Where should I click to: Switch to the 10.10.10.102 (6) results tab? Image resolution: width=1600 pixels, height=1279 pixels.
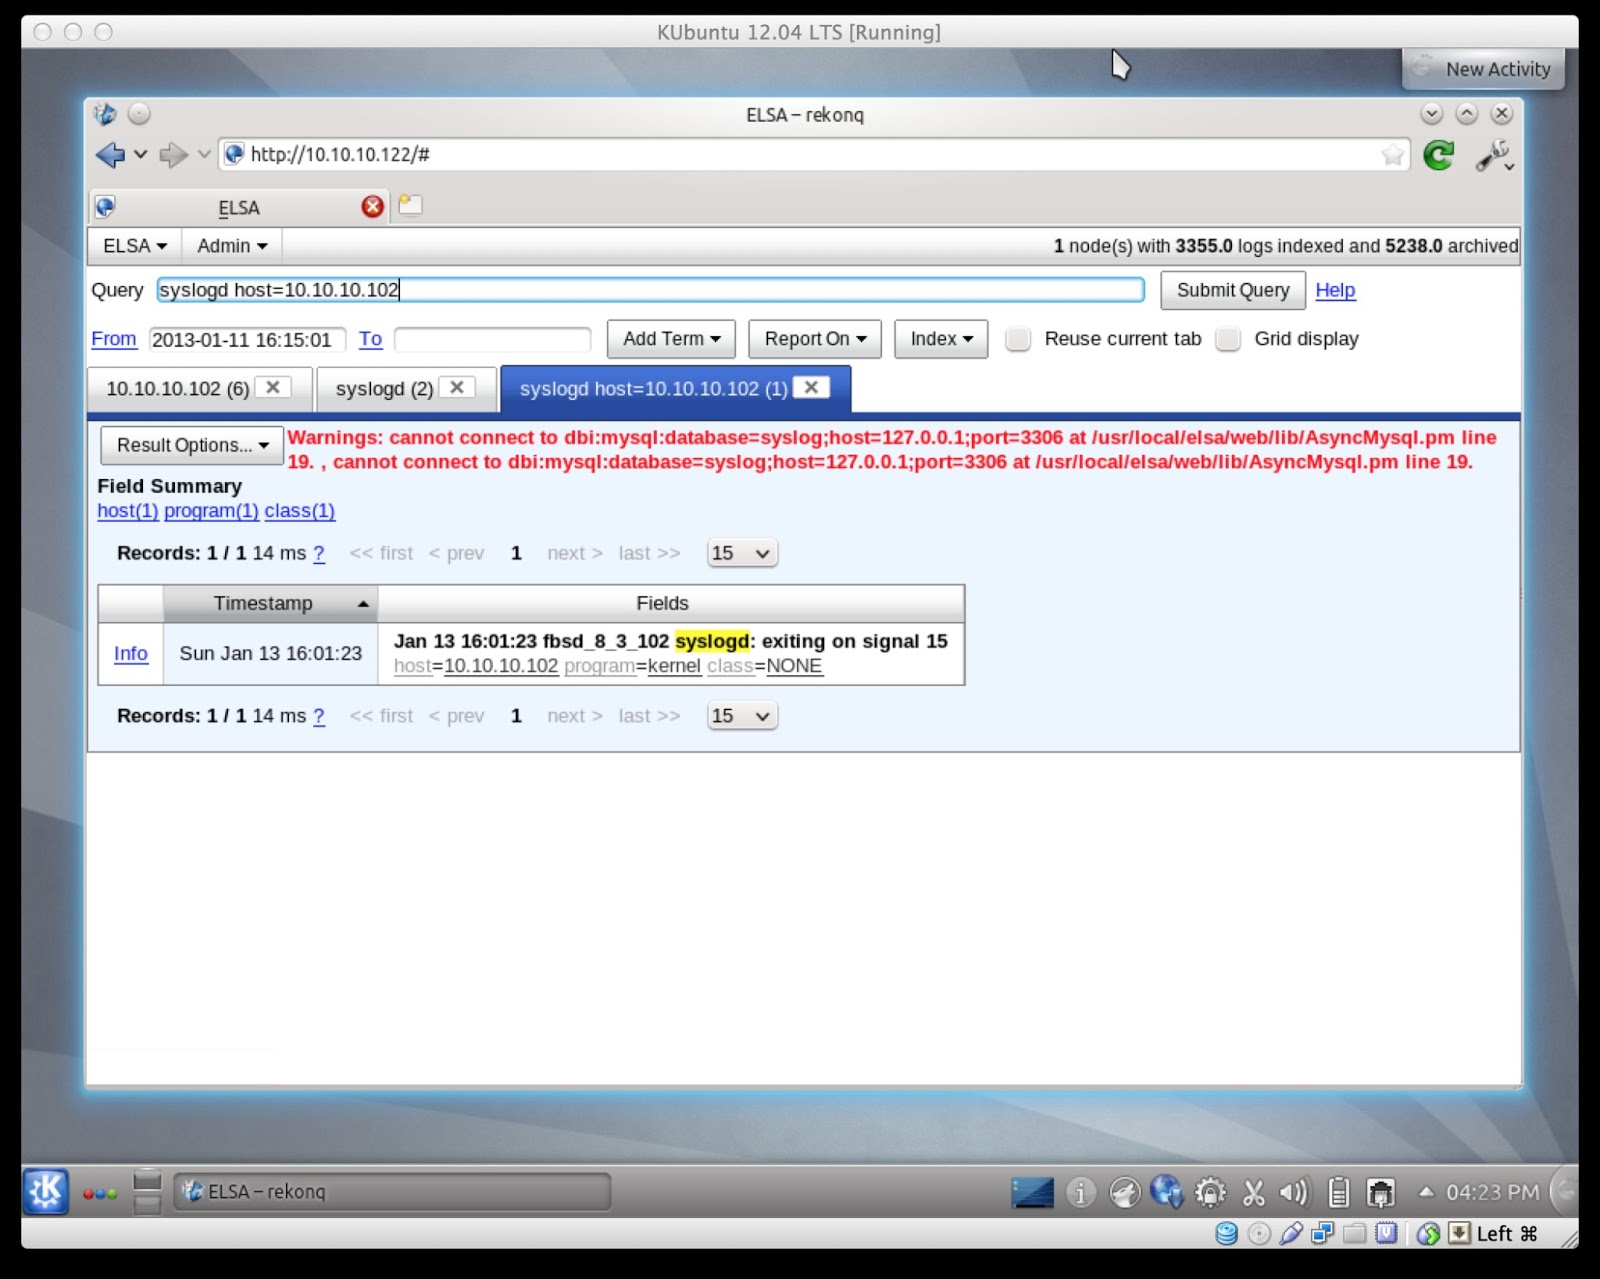pyautogui.click(x=177, y=389)
